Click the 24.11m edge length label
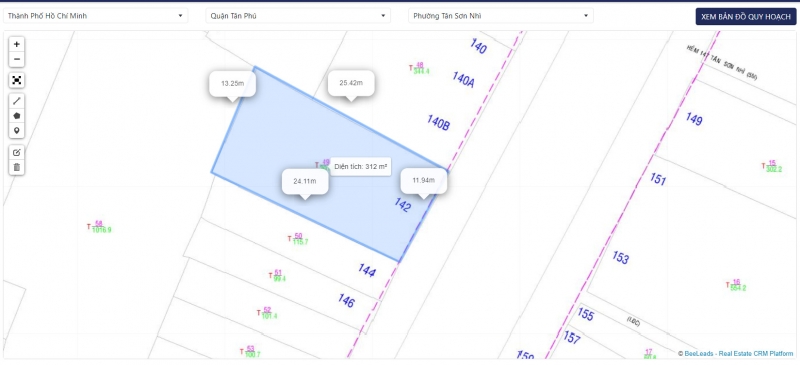This screenshot has width=800, height=365. coord(305,181)
